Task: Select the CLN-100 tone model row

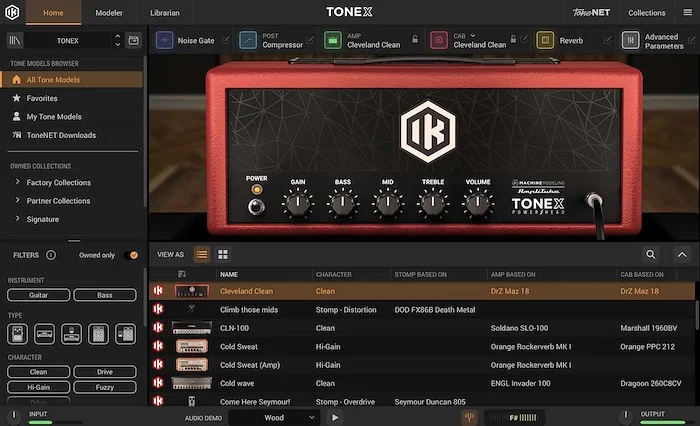Action: coord(422,328)
